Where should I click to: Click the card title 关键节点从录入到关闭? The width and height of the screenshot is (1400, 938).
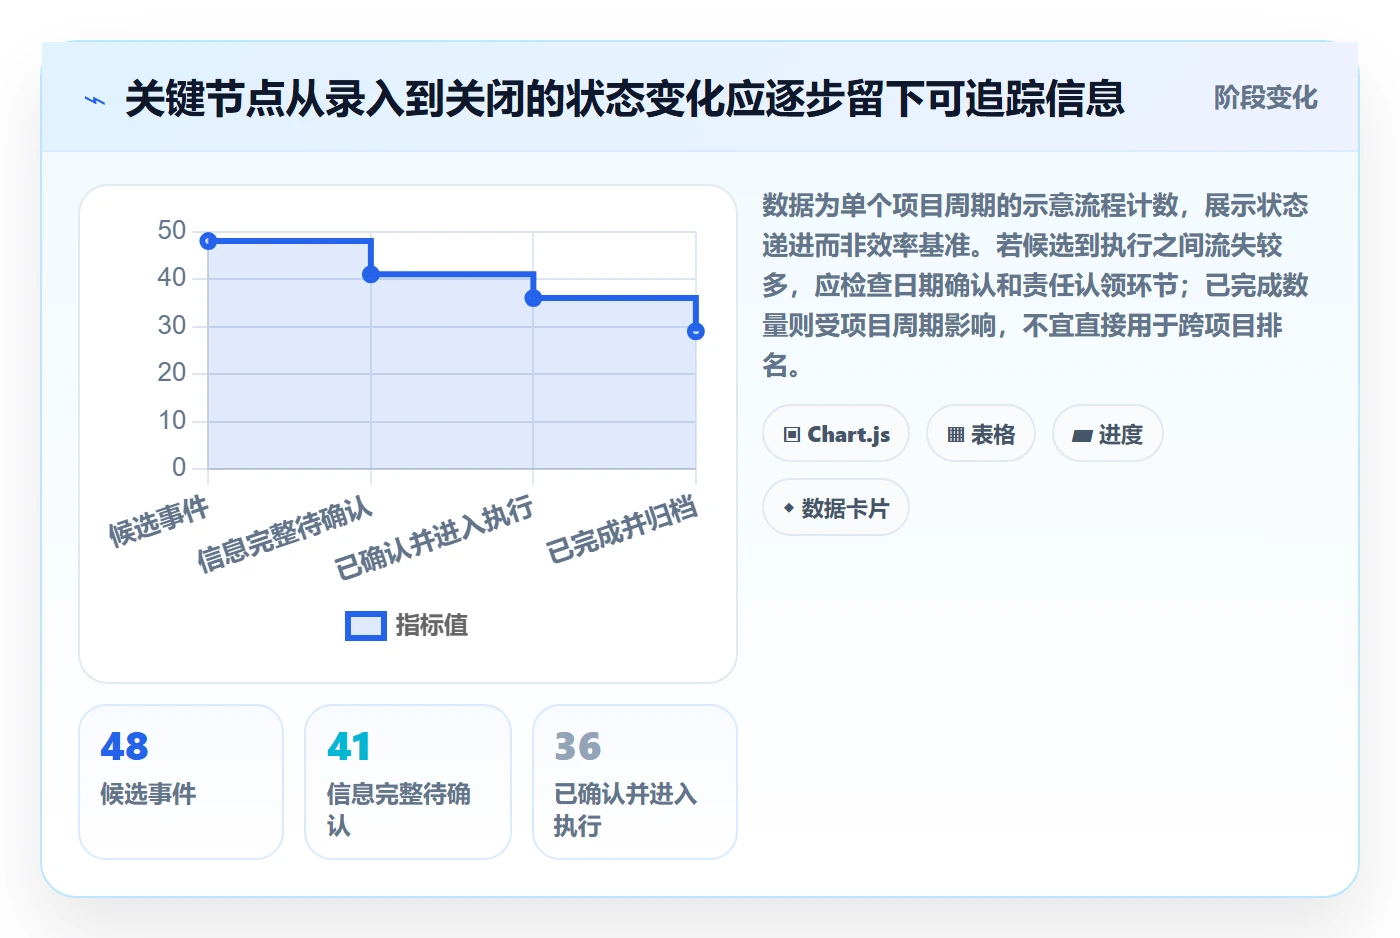pyautogui.click(x=625, y=99)
